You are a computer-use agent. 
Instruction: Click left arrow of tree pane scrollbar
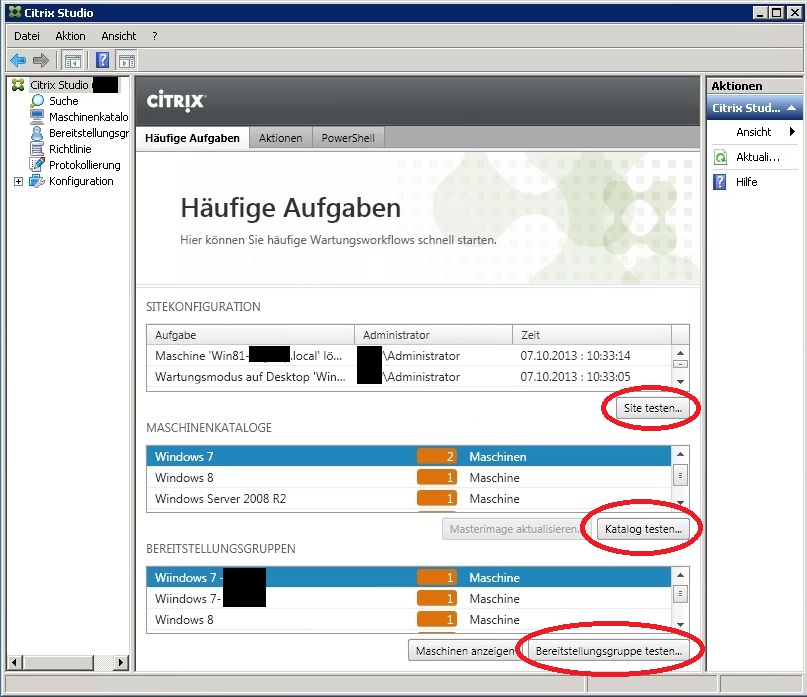[14, 663]
